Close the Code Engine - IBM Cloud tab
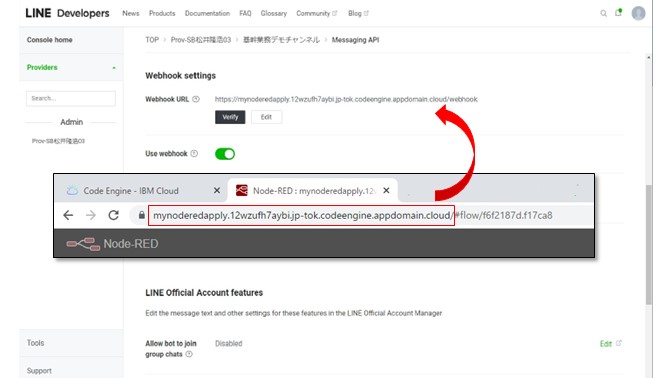672x378 pixels. (217, 190)
